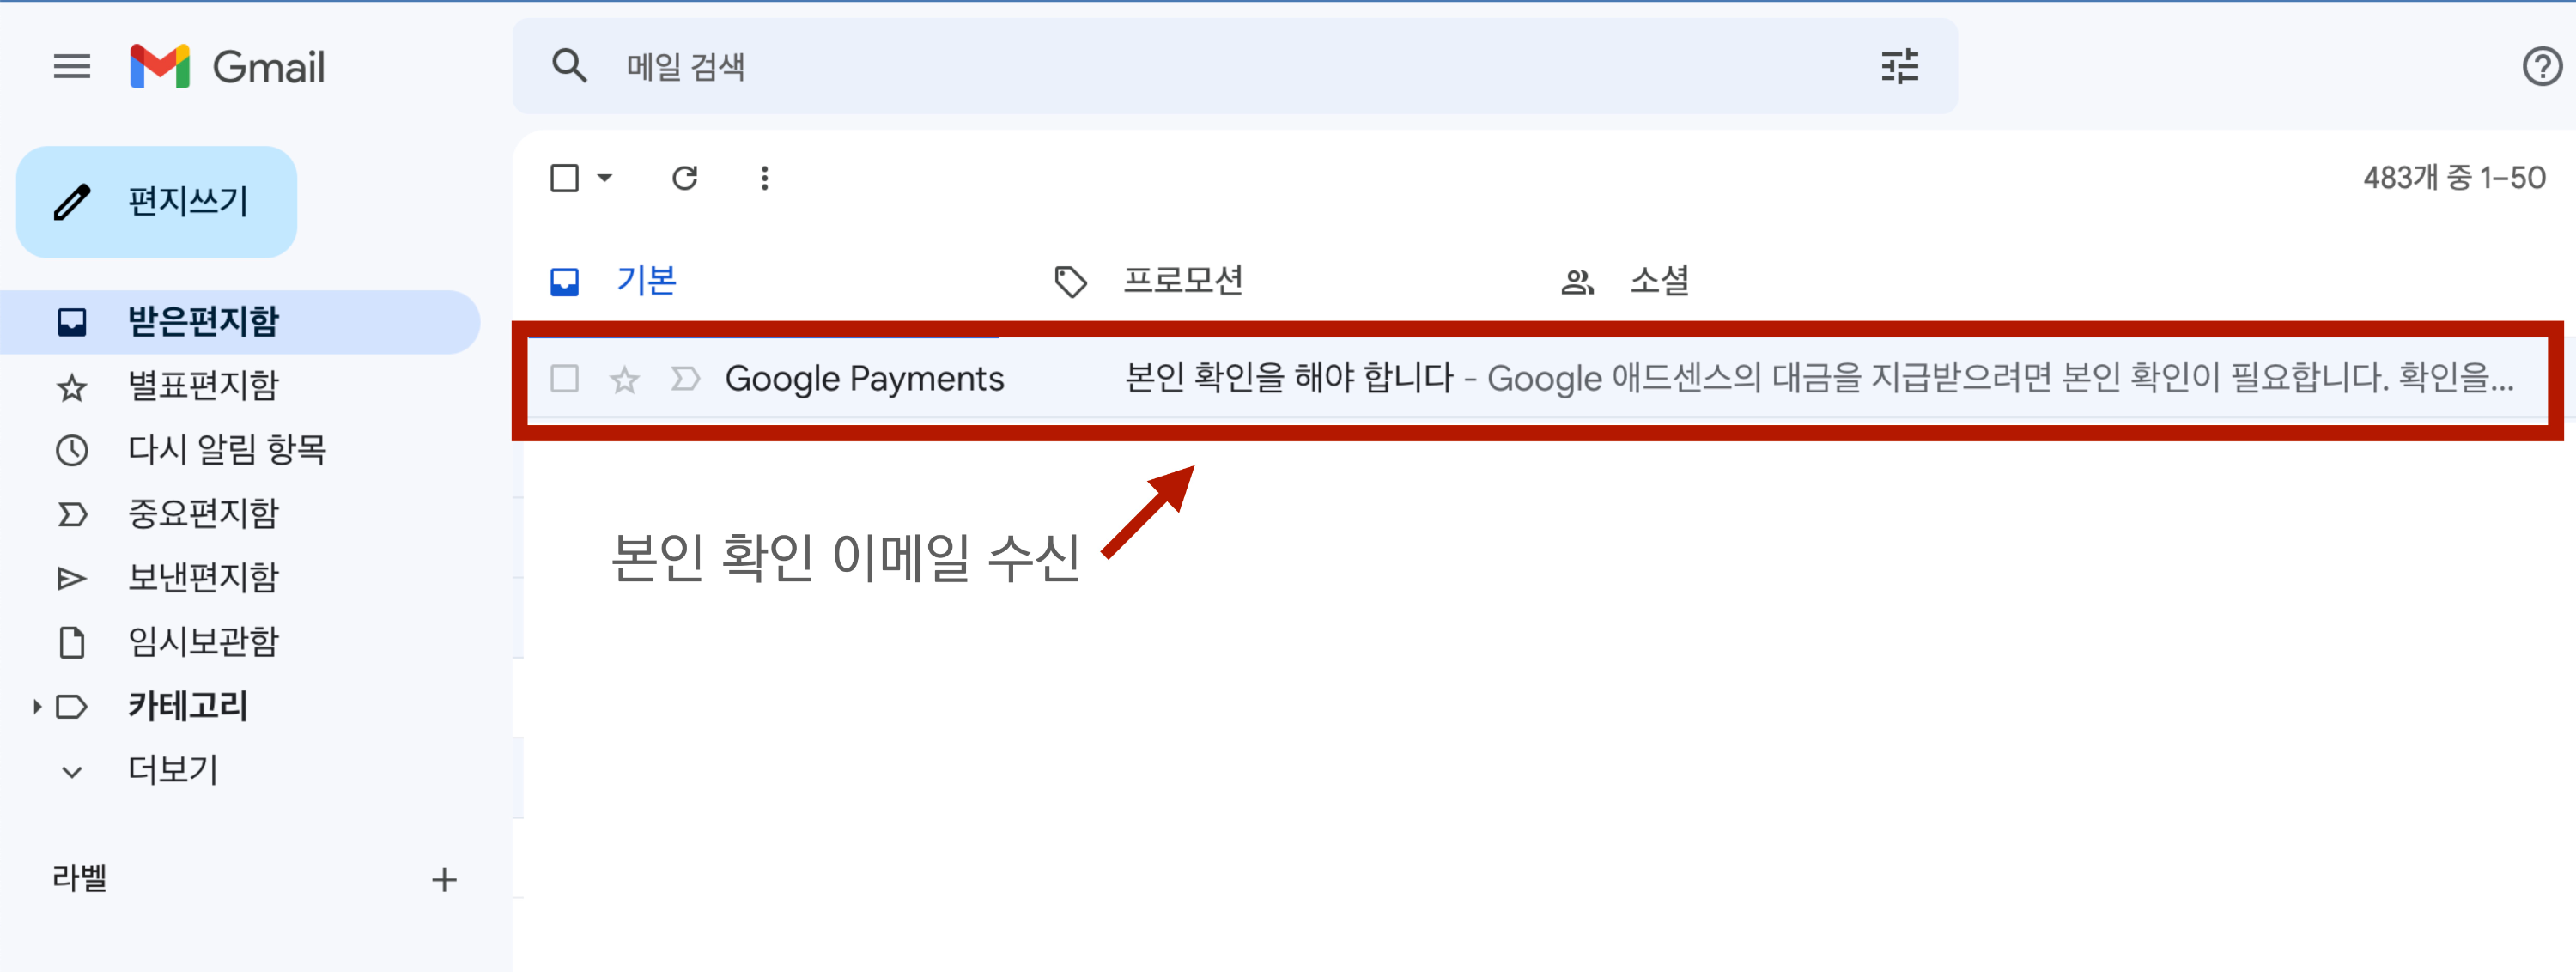Tick the select-all checkbox in toolbar
2576x972 pixels.
tap(565, 178)
